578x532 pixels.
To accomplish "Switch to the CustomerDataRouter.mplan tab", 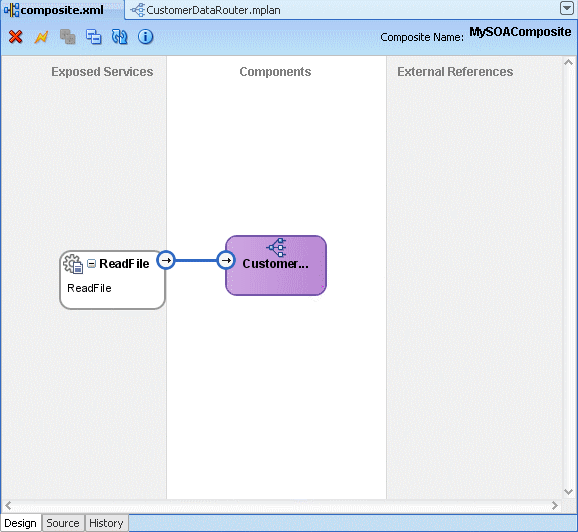I will click(206, 10).
